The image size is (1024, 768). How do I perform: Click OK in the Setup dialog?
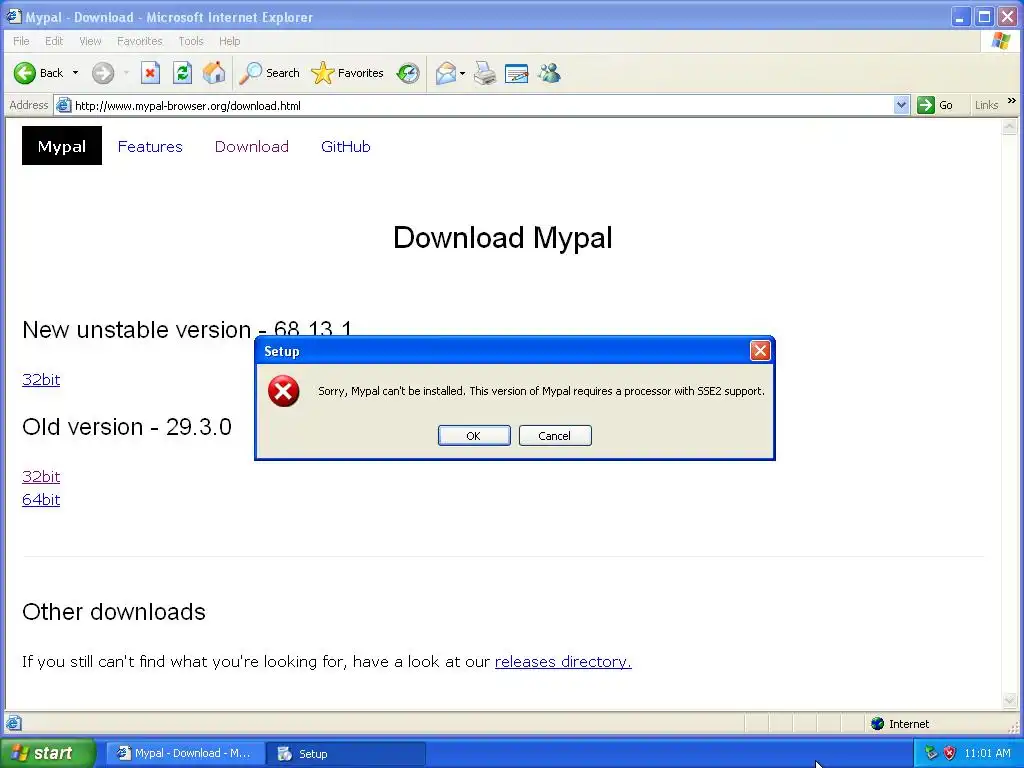[x=474, y=436]
